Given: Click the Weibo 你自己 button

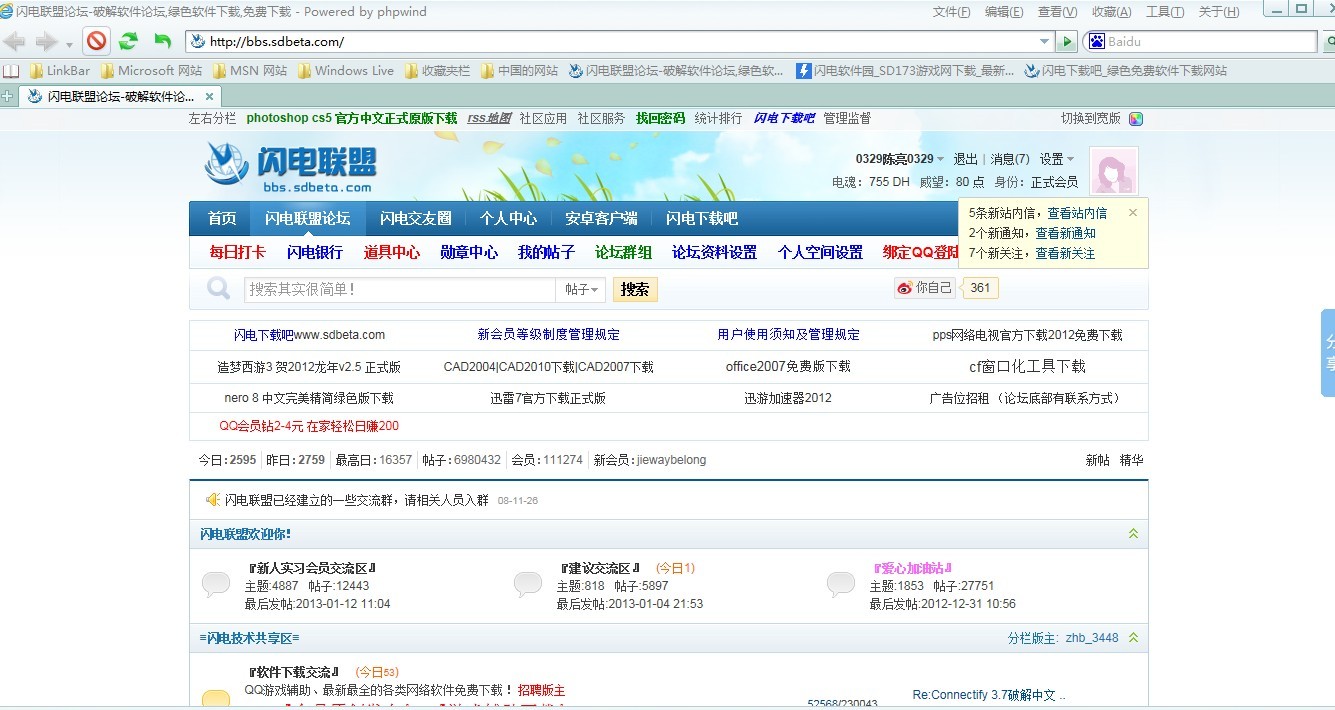Looking at the screenshot, I should click(924, 288).
